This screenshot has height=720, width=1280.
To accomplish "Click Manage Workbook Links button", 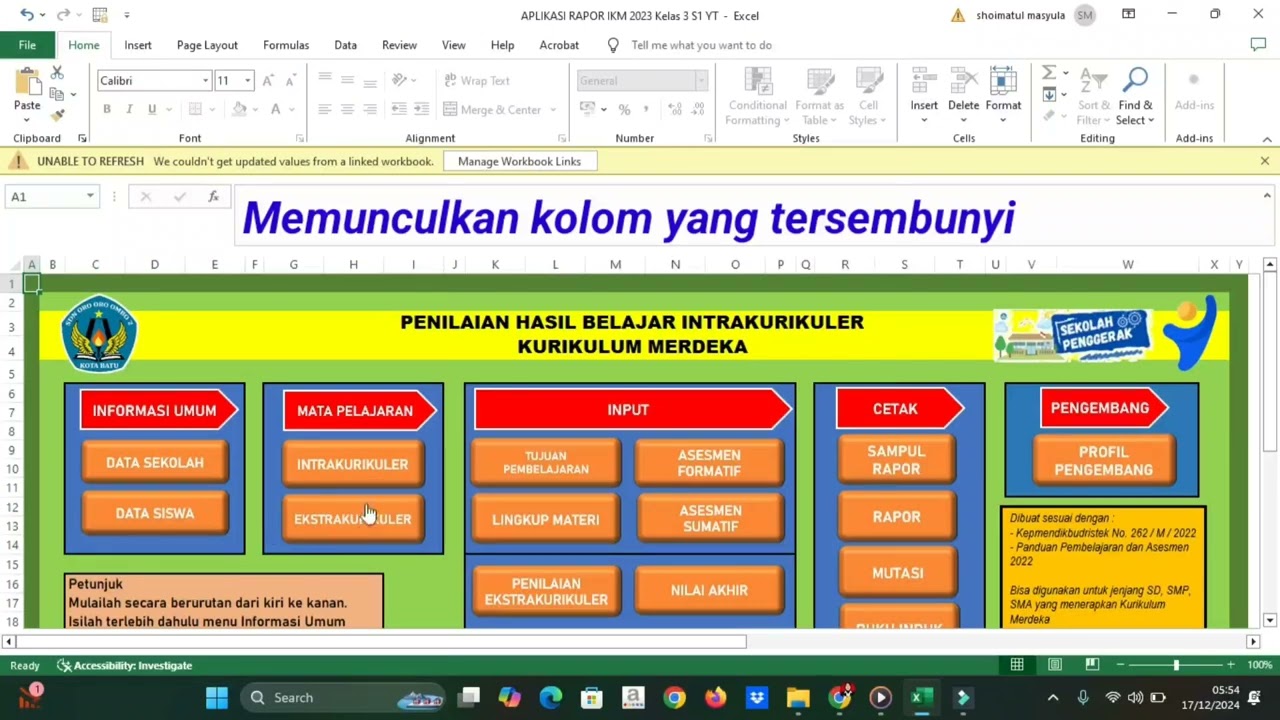I will coord(519,161).
